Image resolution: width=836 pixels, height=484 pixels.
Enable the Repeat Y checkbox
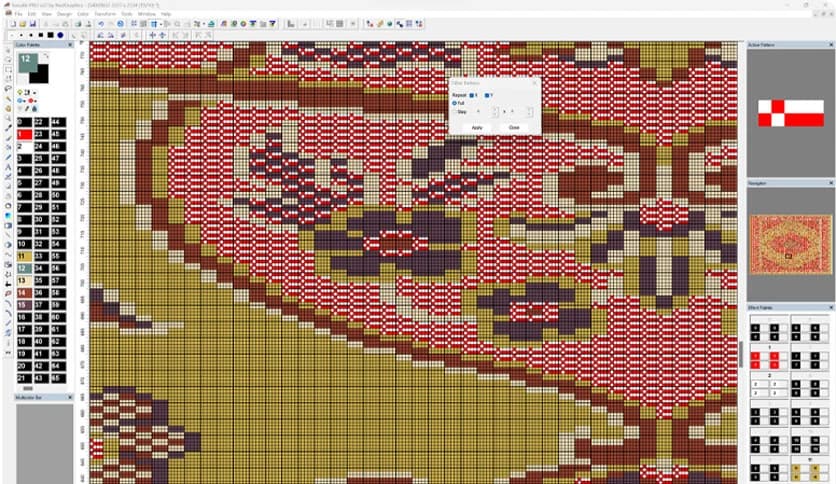click(487, 95)
